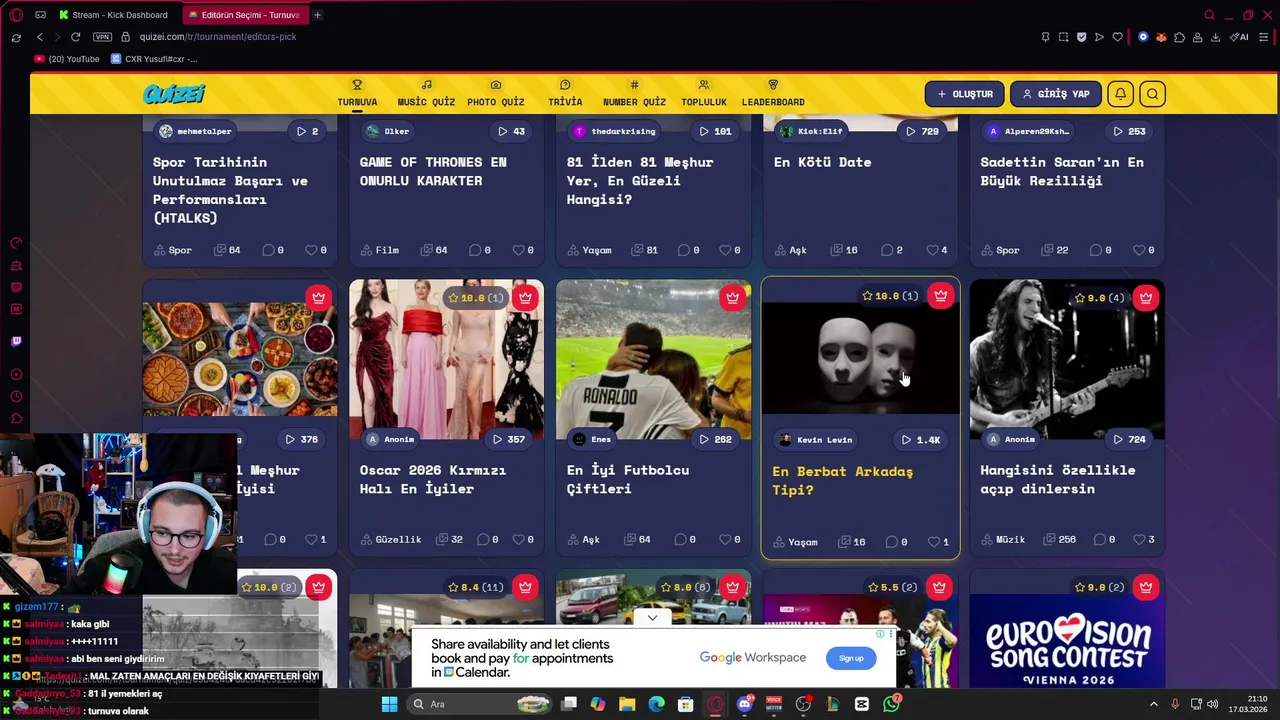Open the Photo Quiz menu item
Image resolution: width=1280 pixels, height=720 pixels.
495,94
